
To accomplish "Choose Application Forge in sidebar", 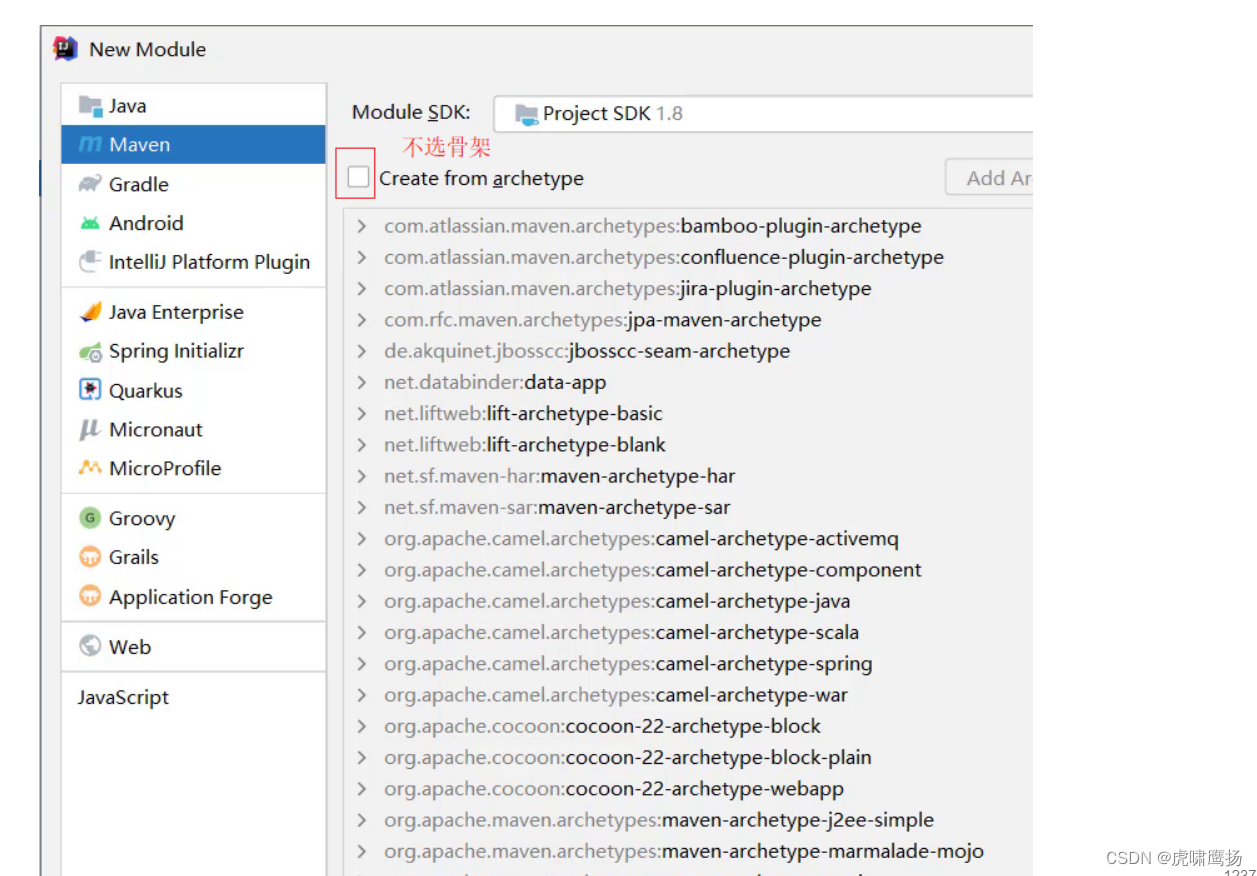I will coord(194,597).
